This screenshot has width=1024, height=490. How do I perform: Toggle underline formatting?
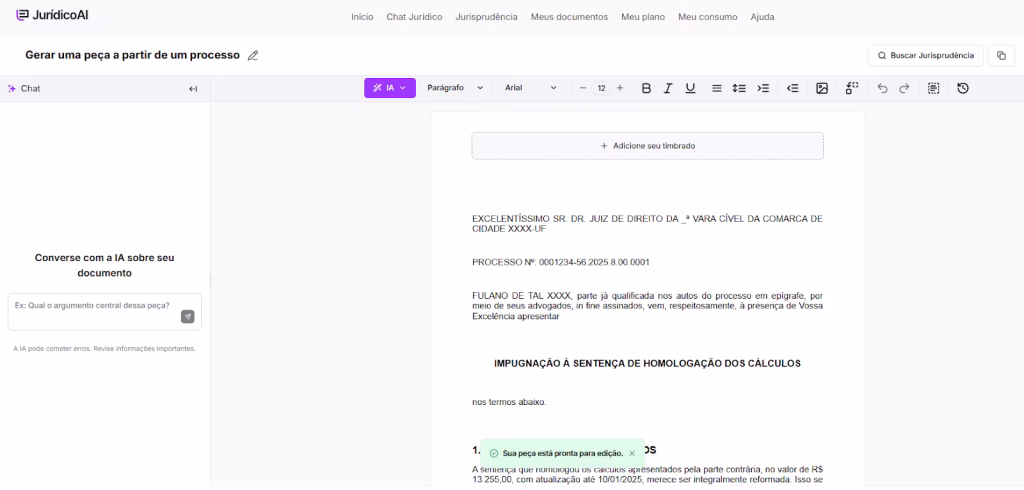pos(690,88)
